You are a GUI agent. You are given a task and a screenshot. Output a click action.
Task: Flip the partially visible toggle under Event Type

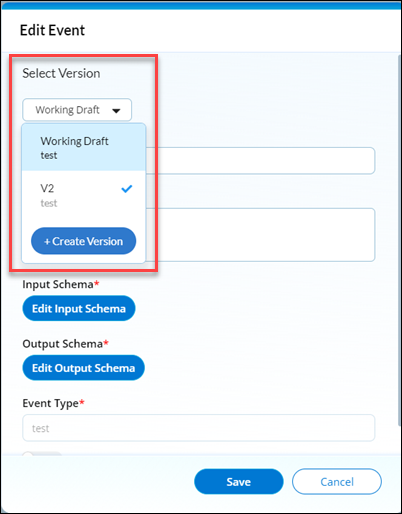42,454
